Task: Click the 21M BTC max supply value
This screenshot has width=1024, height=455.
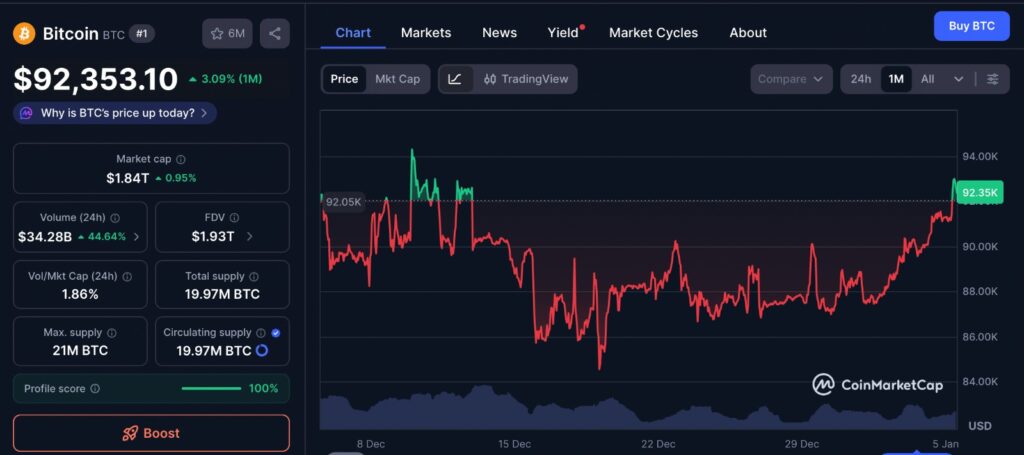Action: coord(80,351)
